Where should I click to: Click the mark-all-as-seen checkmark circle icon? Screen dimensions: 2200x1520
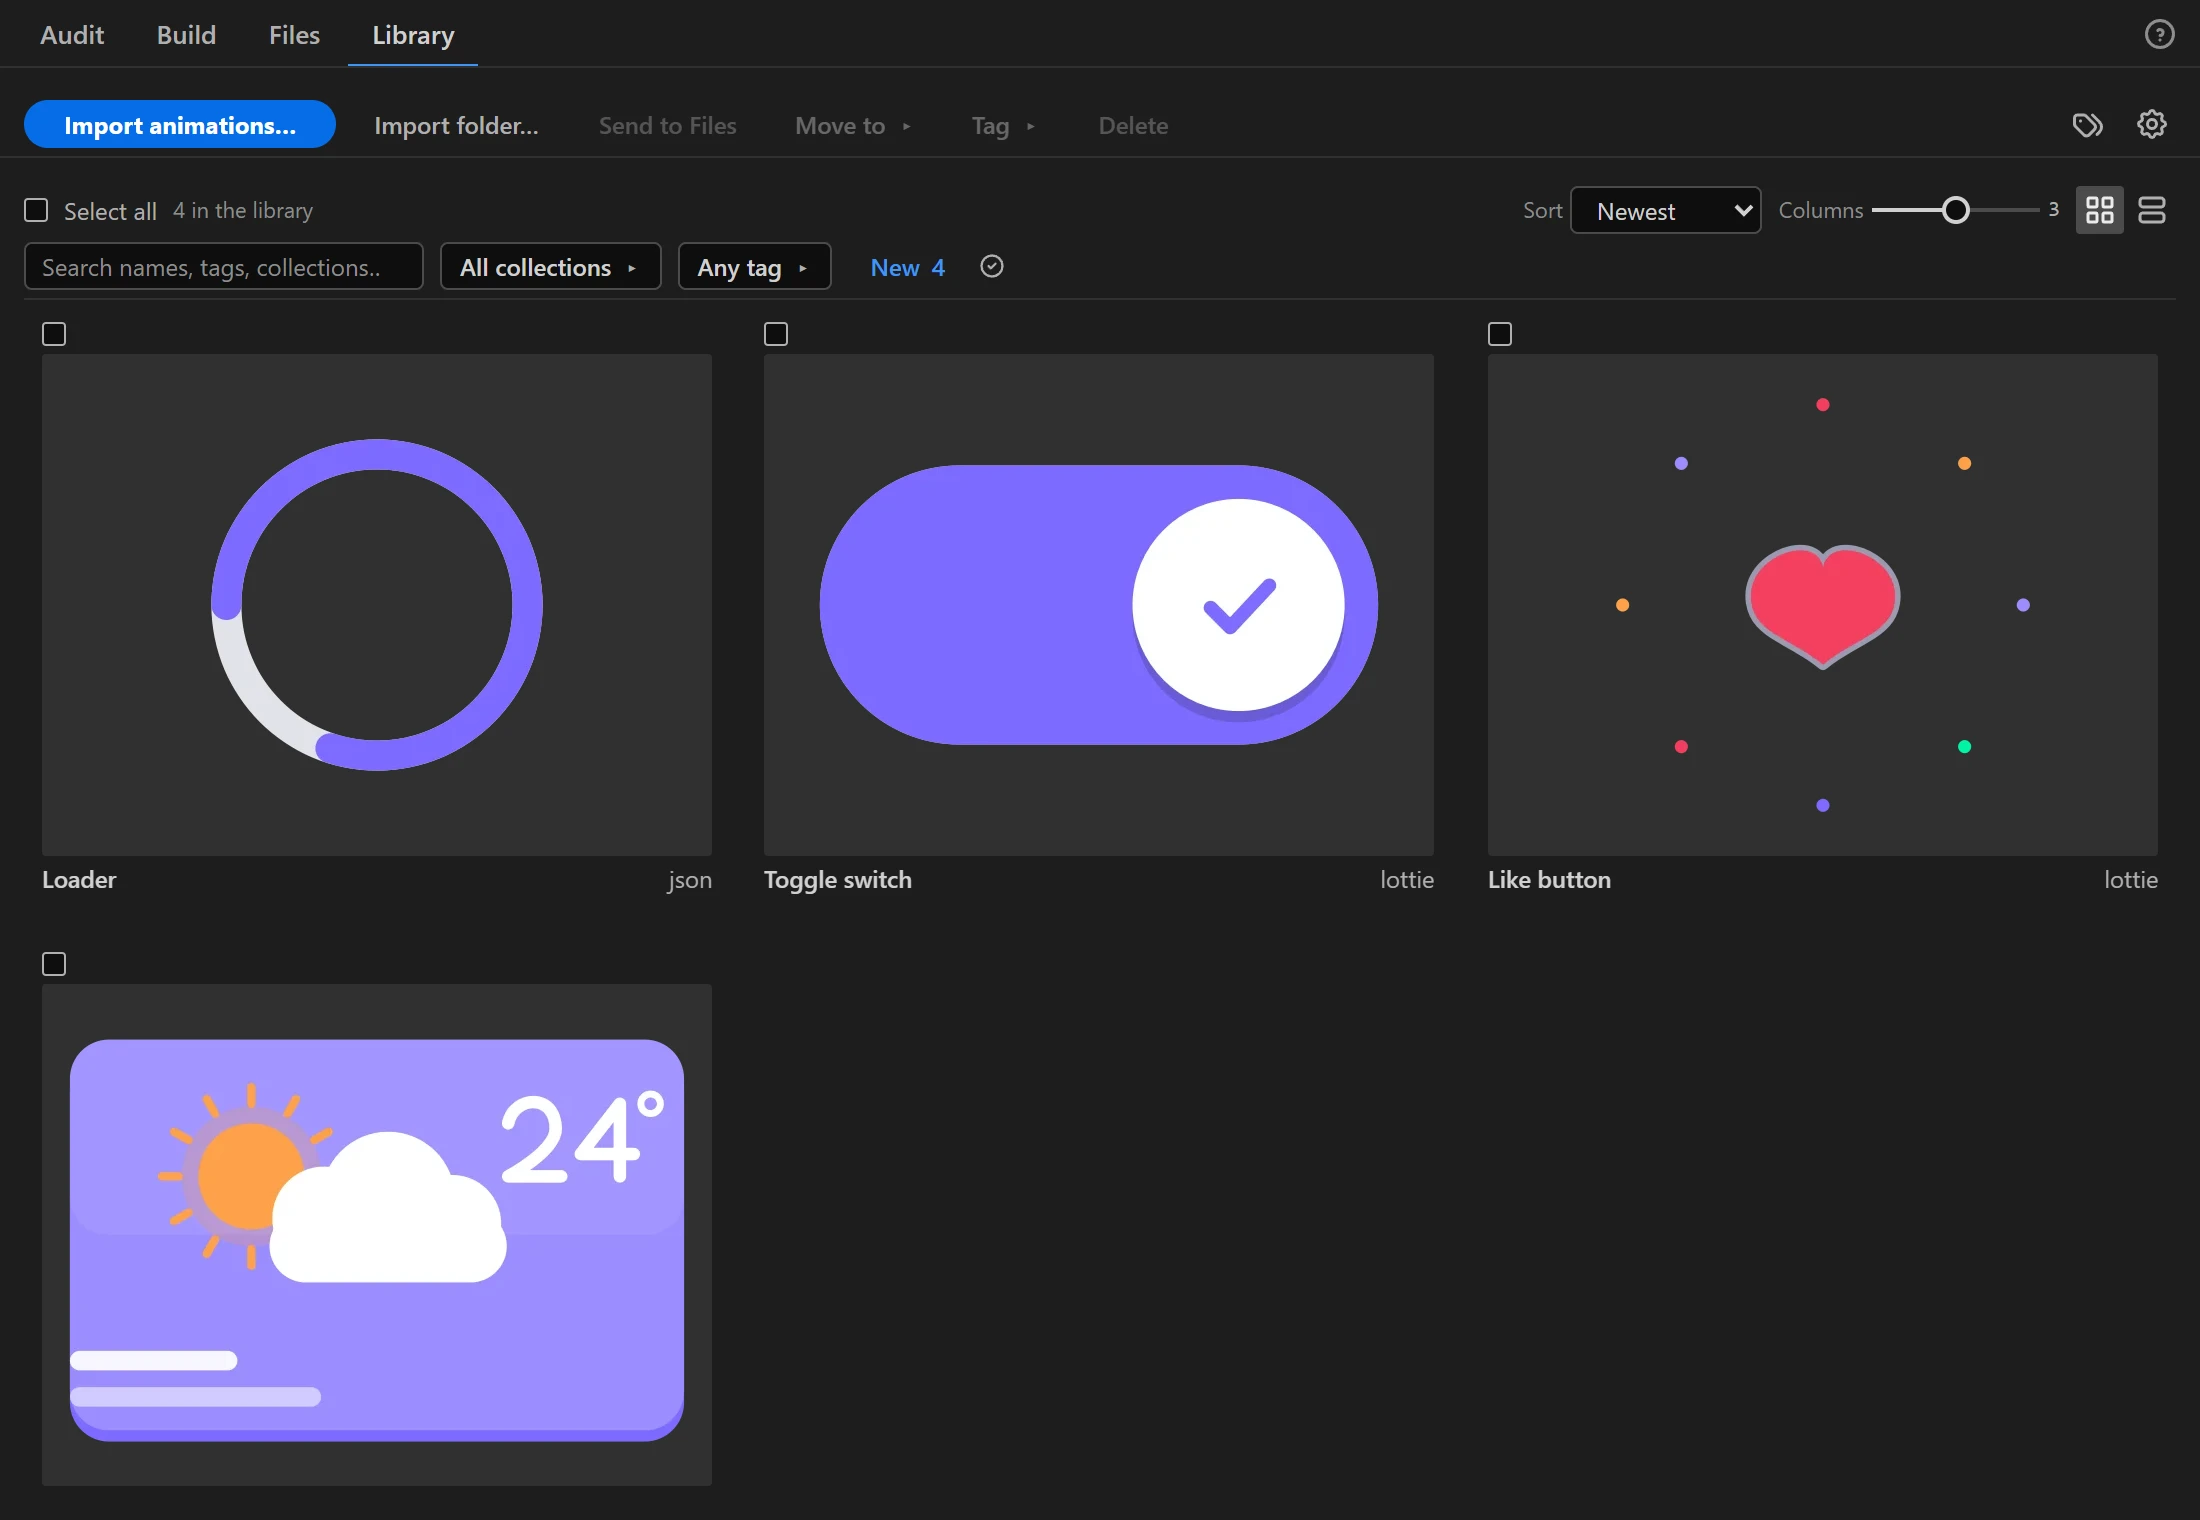click(992, 266)
